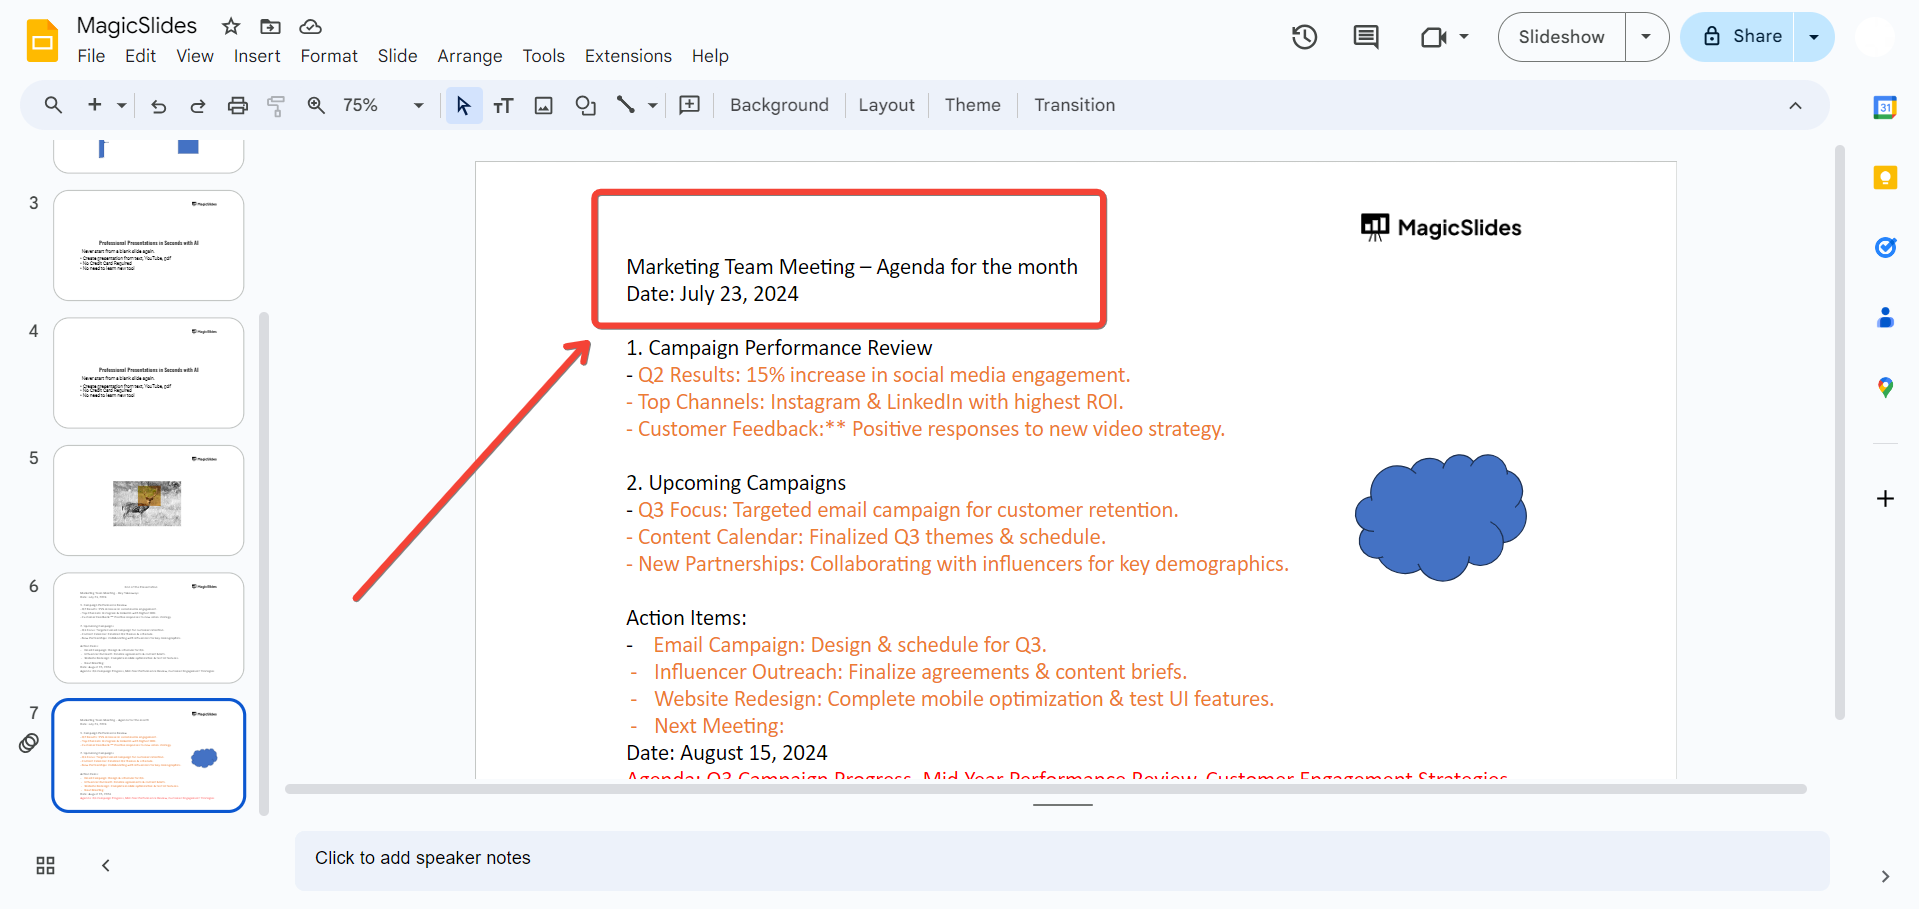Screen dimensions: 1919x909
Task: Select the shape tool icon
Action: tap(585, 106)
